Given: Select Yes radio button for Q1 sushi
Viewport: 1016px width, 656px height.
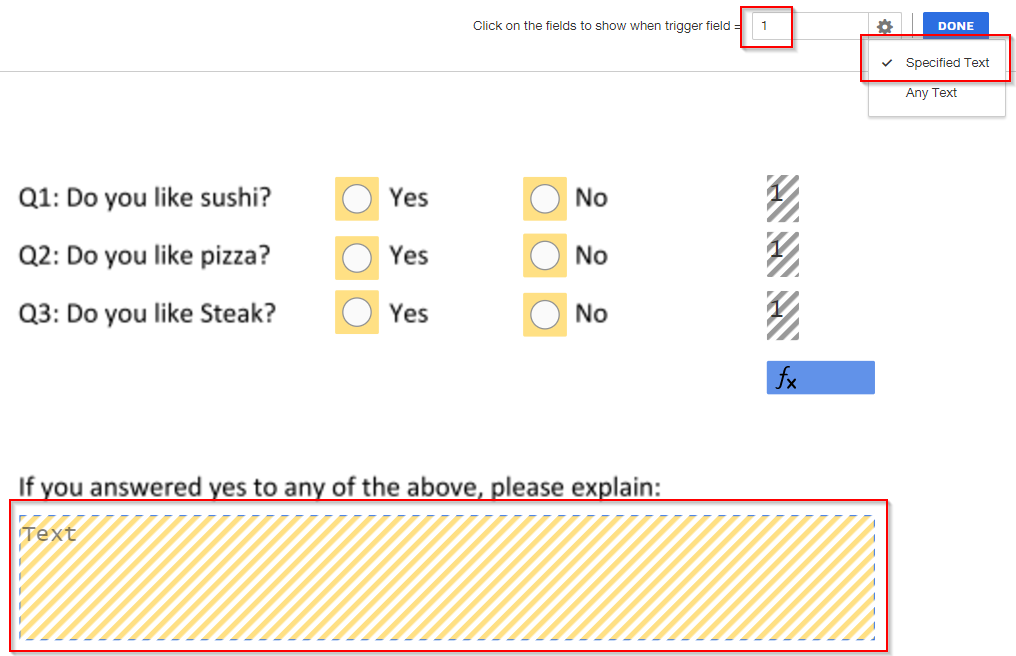Looking at the screenshot, I should point(356,198).
